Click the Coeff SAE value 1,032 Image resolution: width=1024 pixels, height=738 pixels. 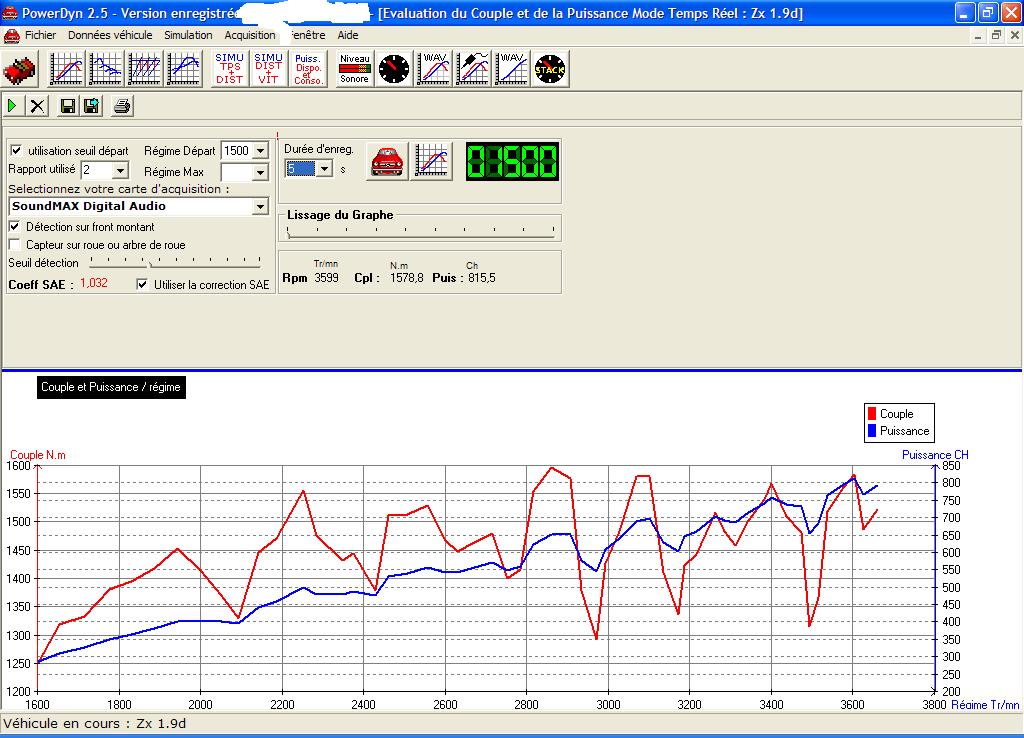tap(93, 283)
